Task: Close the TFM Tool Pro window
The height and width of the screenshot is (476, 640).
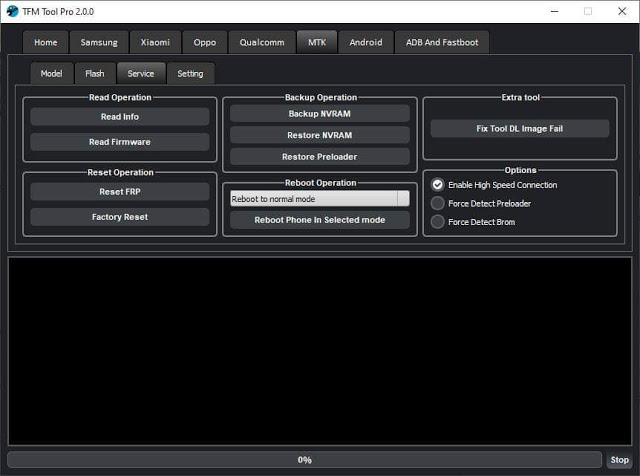Action: (x=622, y=11)
